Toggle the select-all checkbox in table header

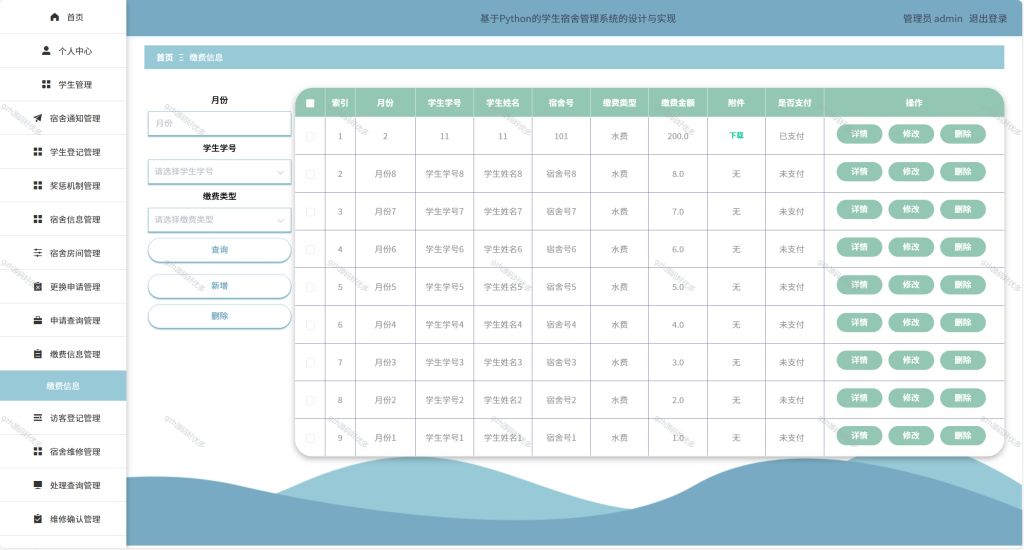coord(310,103)
